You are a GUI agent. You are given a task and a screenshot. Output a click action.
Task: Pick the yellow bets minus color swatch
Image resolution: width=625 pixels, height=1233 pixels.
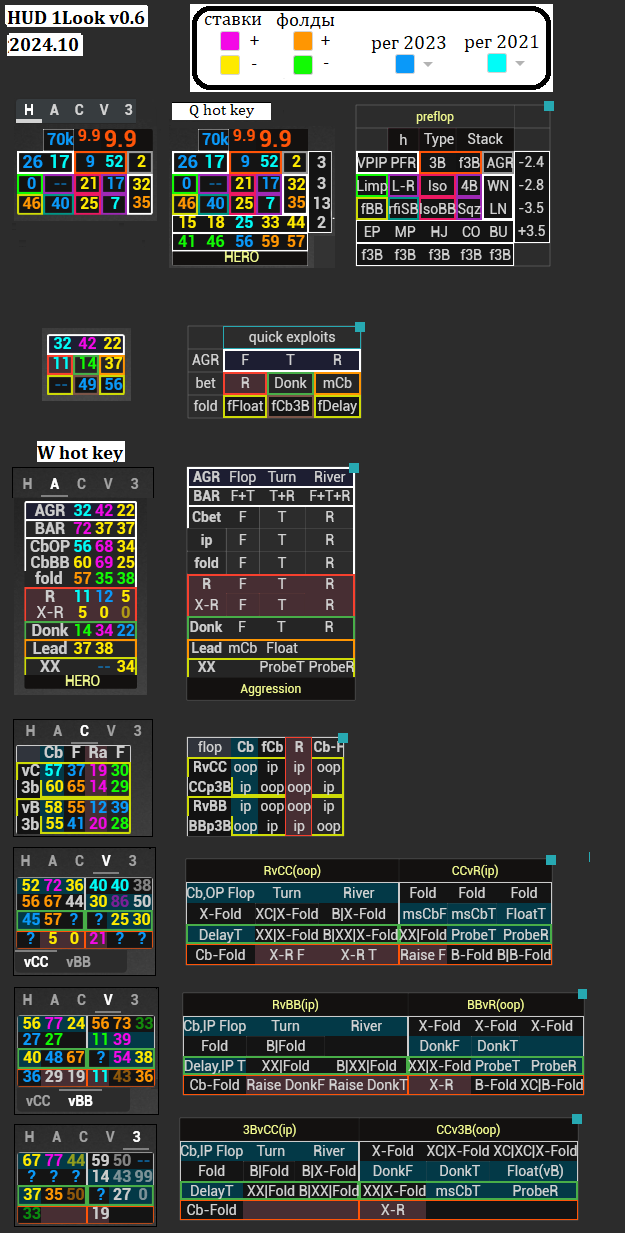click(x=230, y=65)
